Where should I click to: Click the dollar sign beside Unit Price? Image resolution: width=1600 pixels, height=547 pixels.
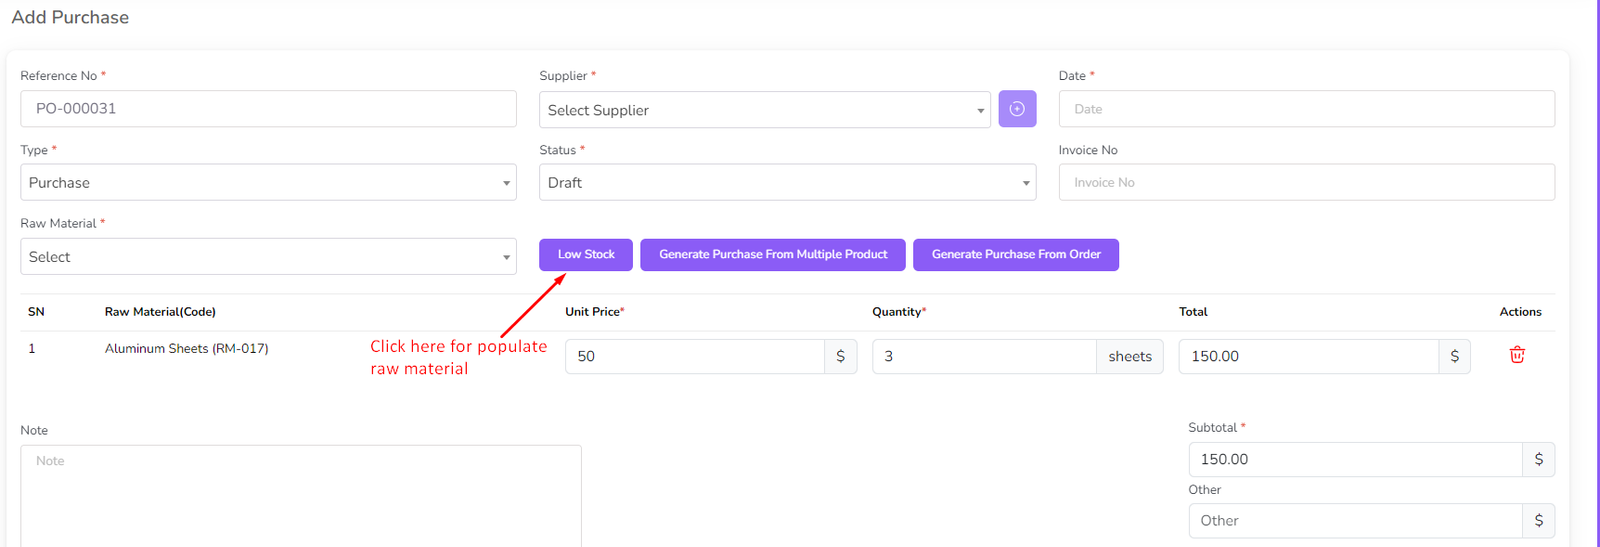coord(840,357)
